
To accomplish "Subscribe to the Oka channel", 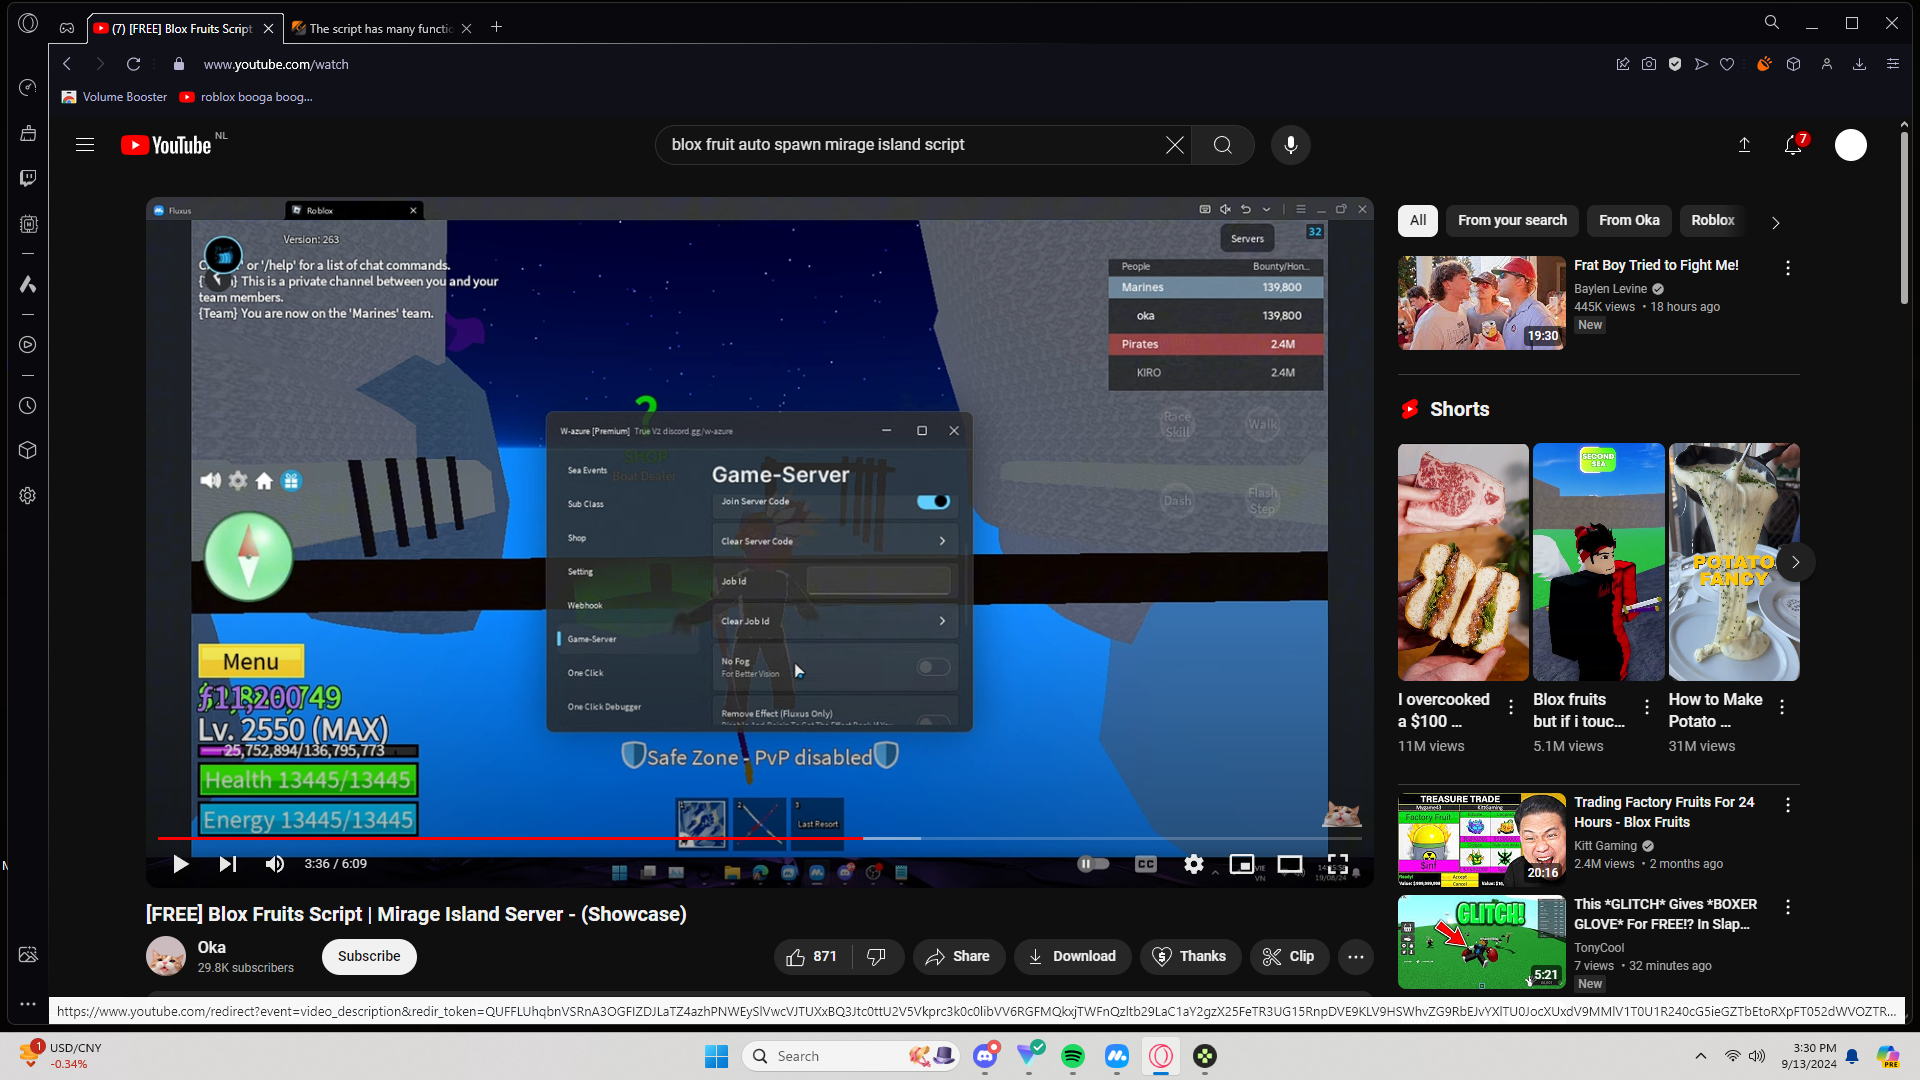I will [369, 957].
